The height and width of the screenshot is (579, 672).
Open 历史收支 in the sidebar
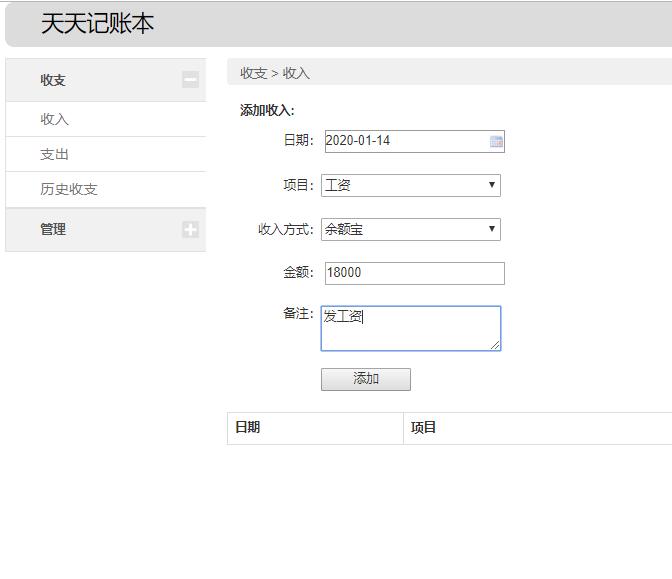(x=106, y=189)
